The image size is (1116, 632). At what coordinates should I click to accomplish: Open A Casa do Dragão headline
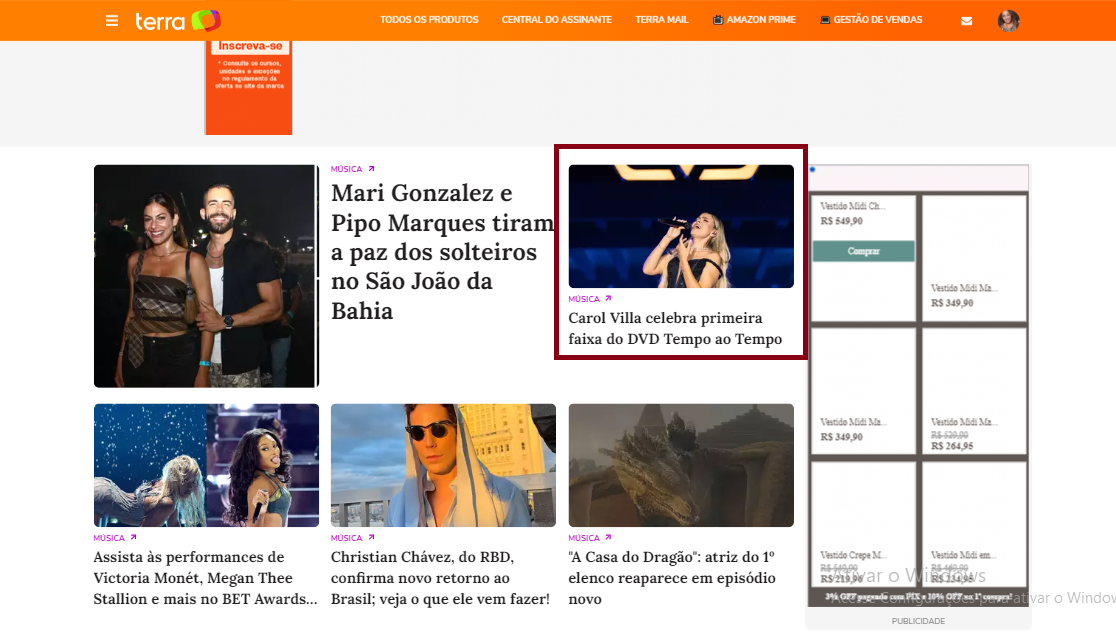672,578
